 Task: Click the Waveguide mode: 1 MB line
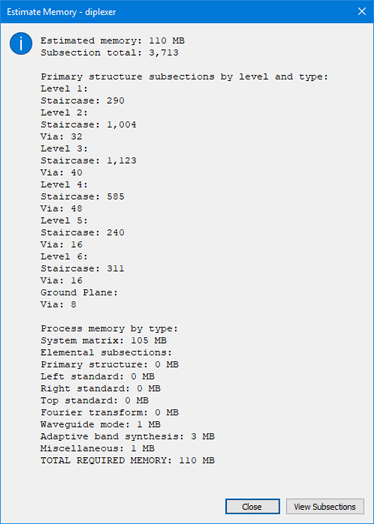click(101, 425)
